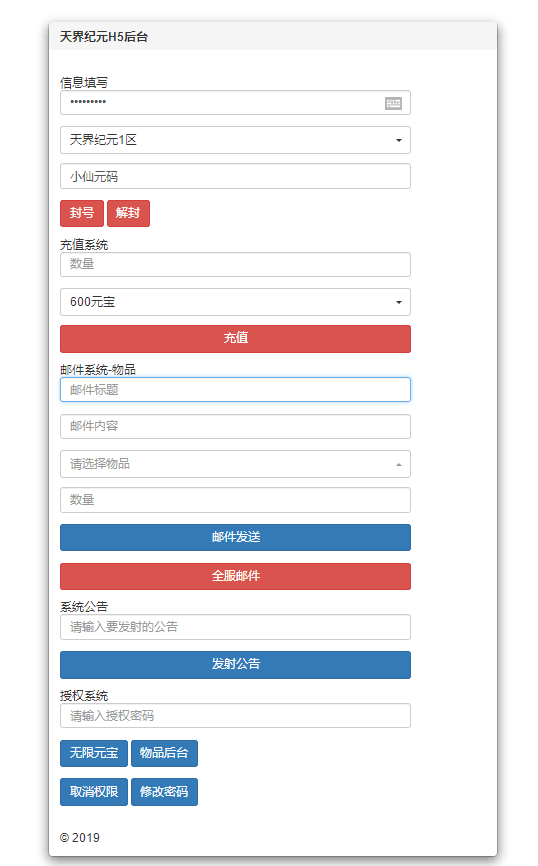This screenshot has width=538, height=866.
Task: Click the 信息填写 section label
Action: pyautogui.click(x=84, y=83)
